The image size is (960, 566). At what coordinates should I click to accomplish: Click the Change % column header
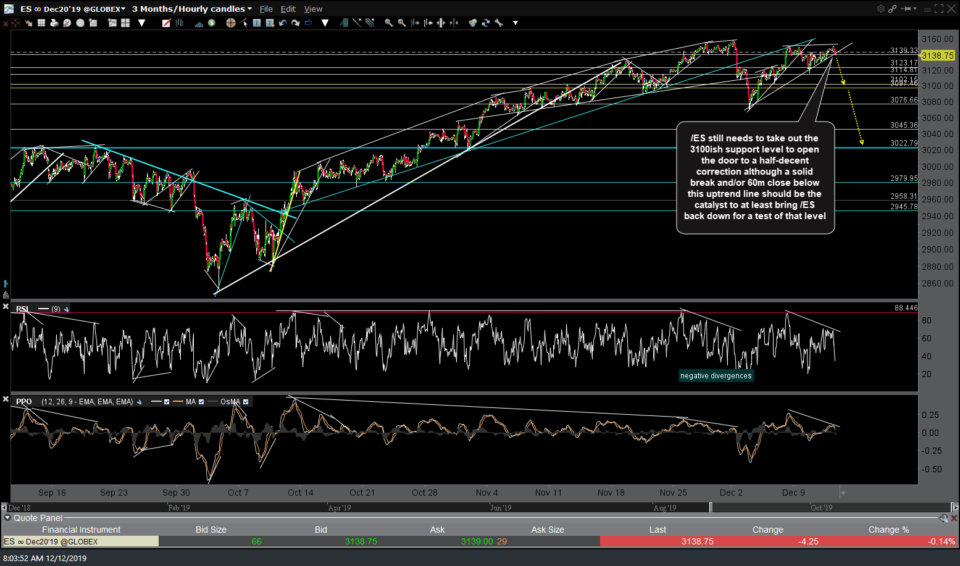click(x=888, y=530)
